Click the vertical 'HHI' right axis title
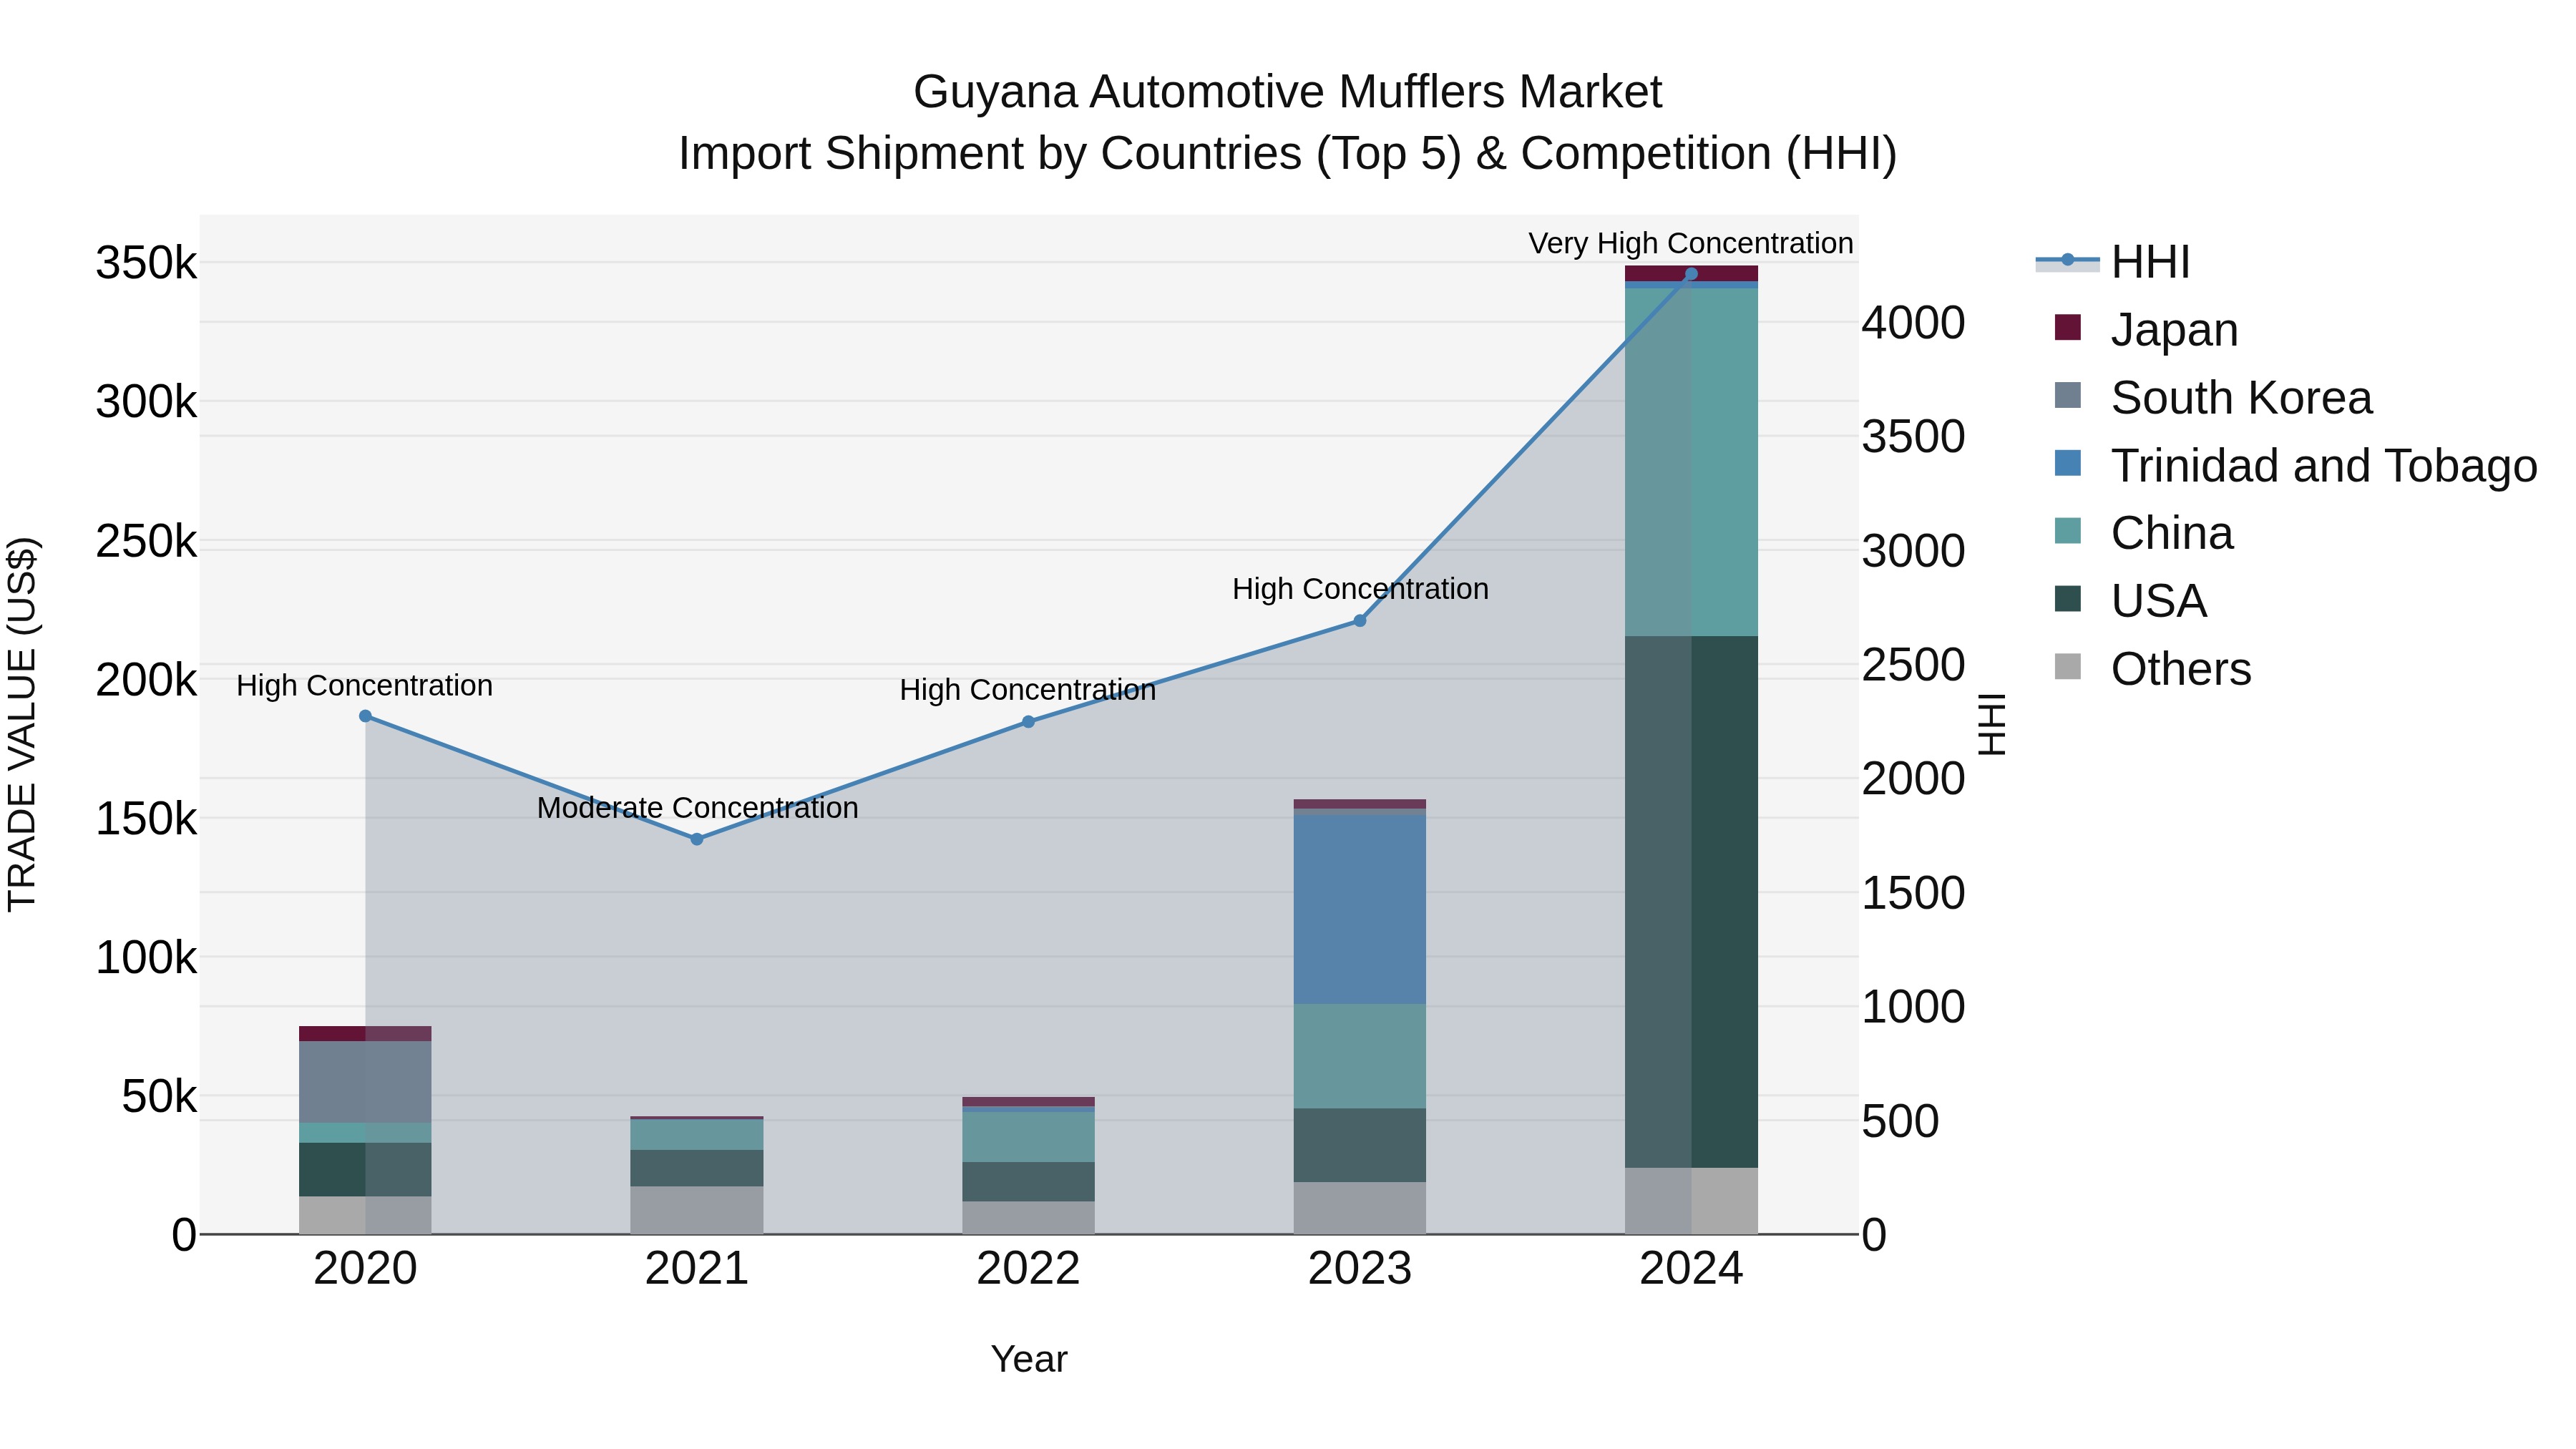Screen dimensions: 2576x1449 1992,724
